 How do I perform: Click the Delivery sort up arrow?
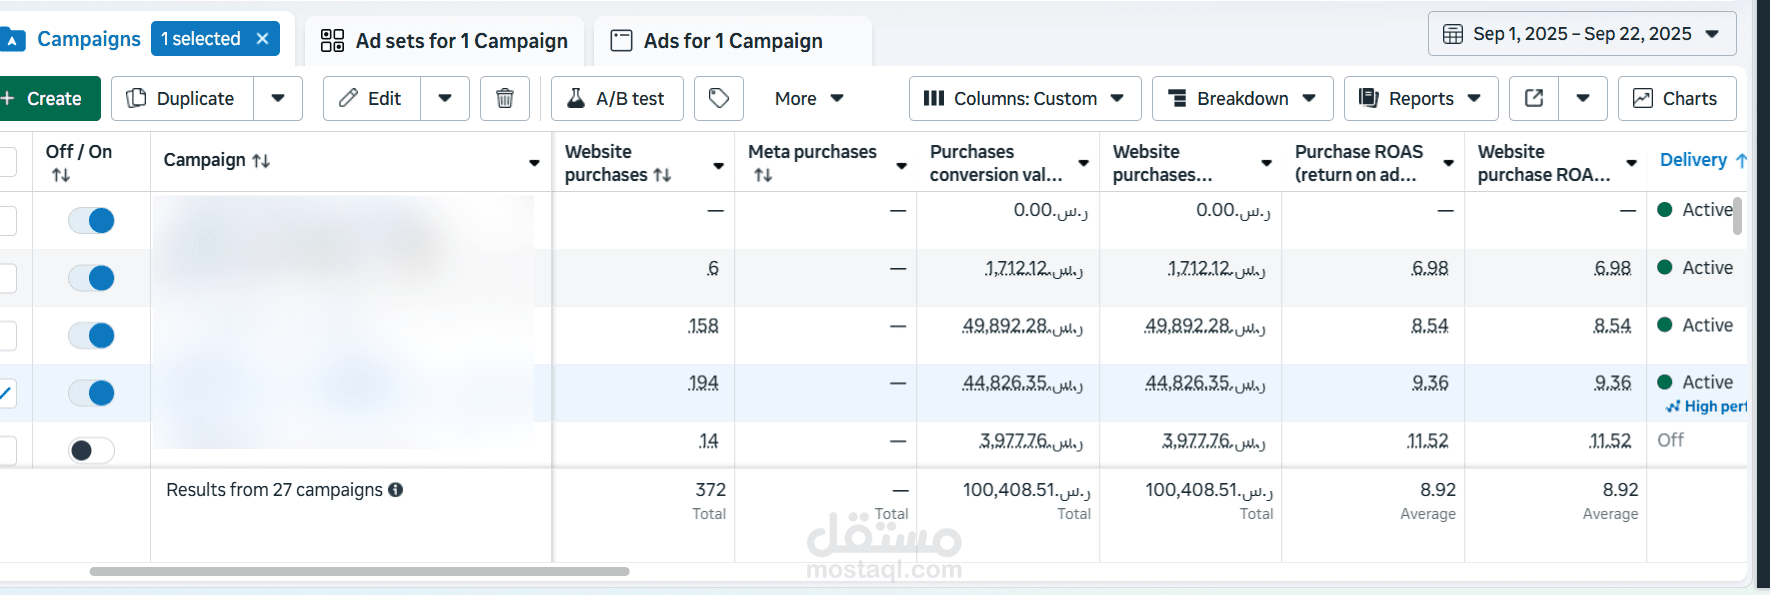1741,160
